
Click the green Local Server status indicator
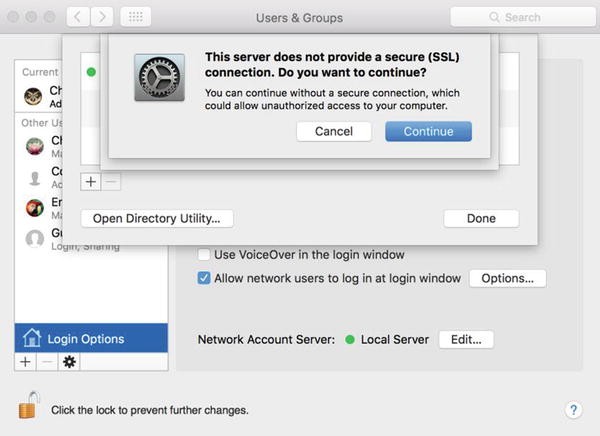click(x=350, y=340)
